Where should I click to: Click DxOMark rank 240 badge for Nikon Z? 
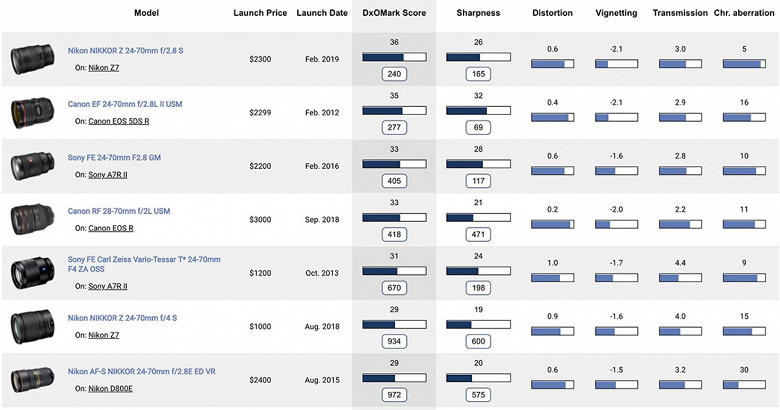[x=394, y=74]
